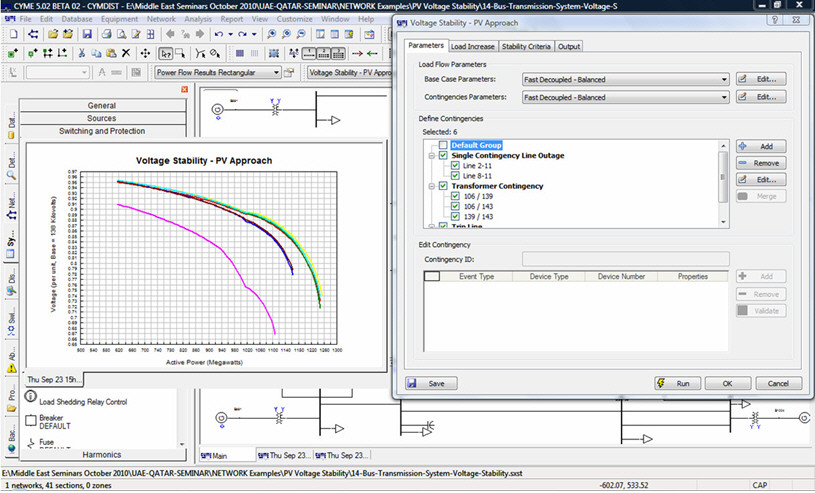Collapse the Single Contingency Line Outage group
Image resolution: width=815 pixels, height=493 pixels.
tap(430, 155)
